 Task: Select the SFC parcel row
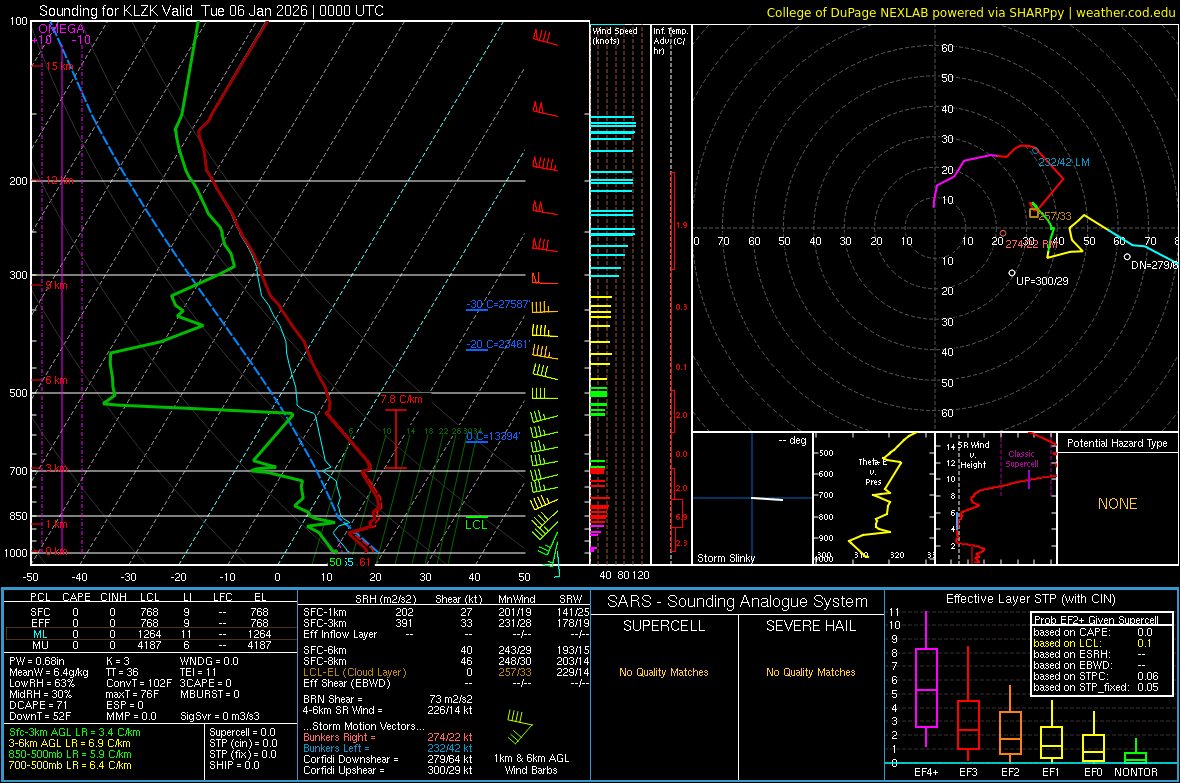click(x=150, y=612)
